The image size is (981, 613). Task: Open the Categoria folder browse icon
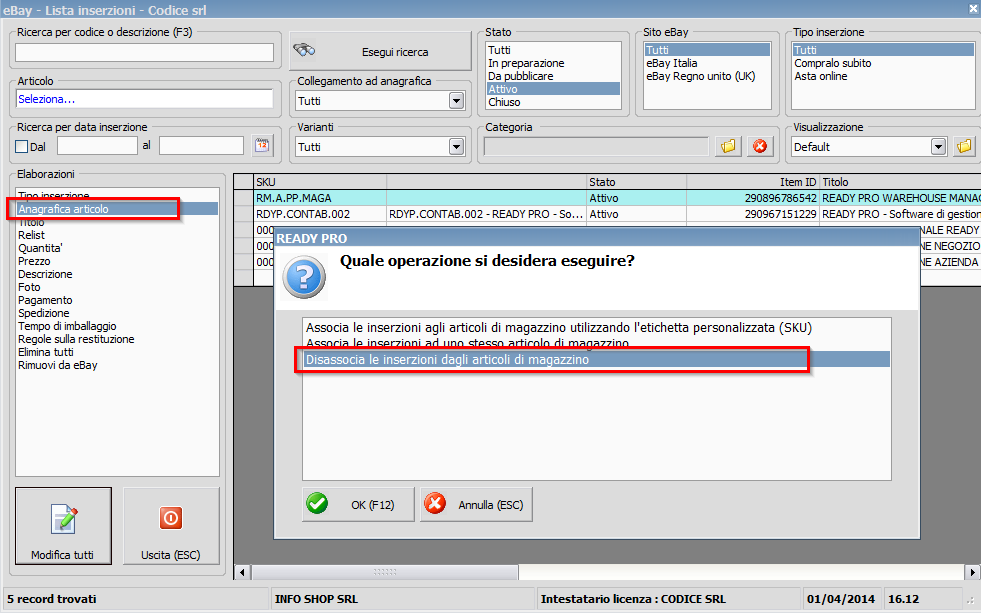[x=728, y=146]
